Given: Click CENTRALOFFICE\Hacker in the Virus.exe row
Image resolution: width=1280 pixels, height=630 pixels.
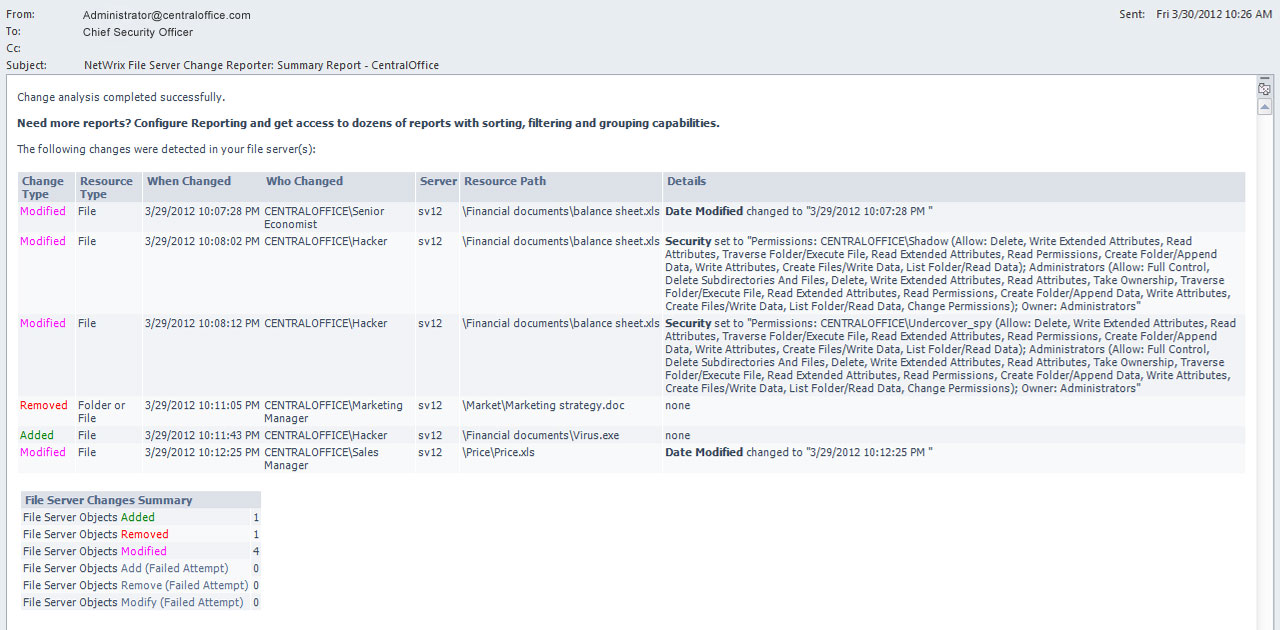Looking at the screenshot, I should [x=326, y=435].
